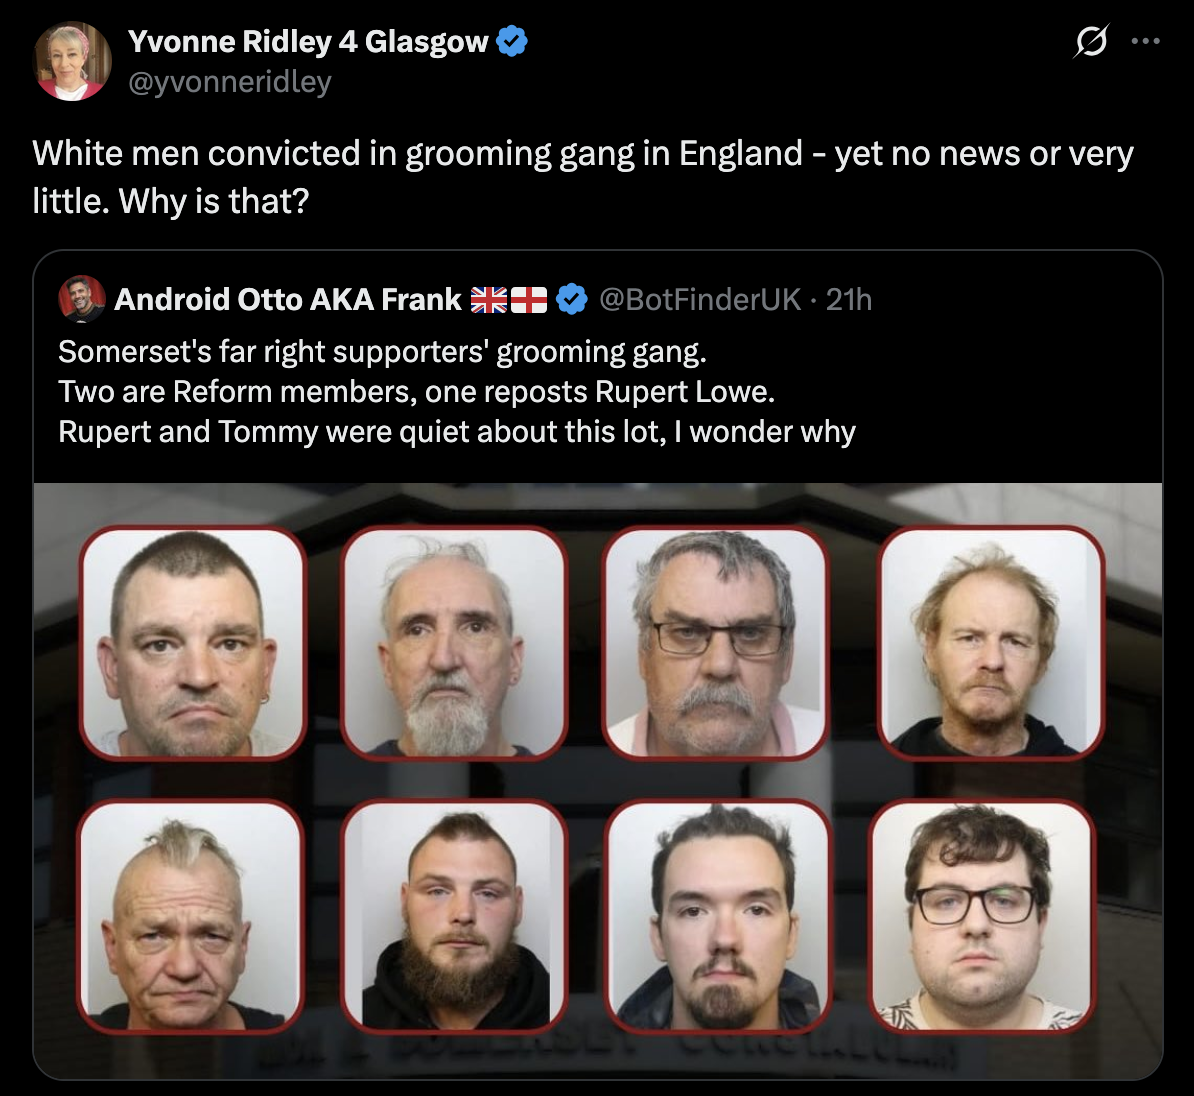The width and height of the screenshot is (1194, 1096).
Task: Click the name Android Otto AKA Frank
Action: pyautogui.click(x=287, y=299)
